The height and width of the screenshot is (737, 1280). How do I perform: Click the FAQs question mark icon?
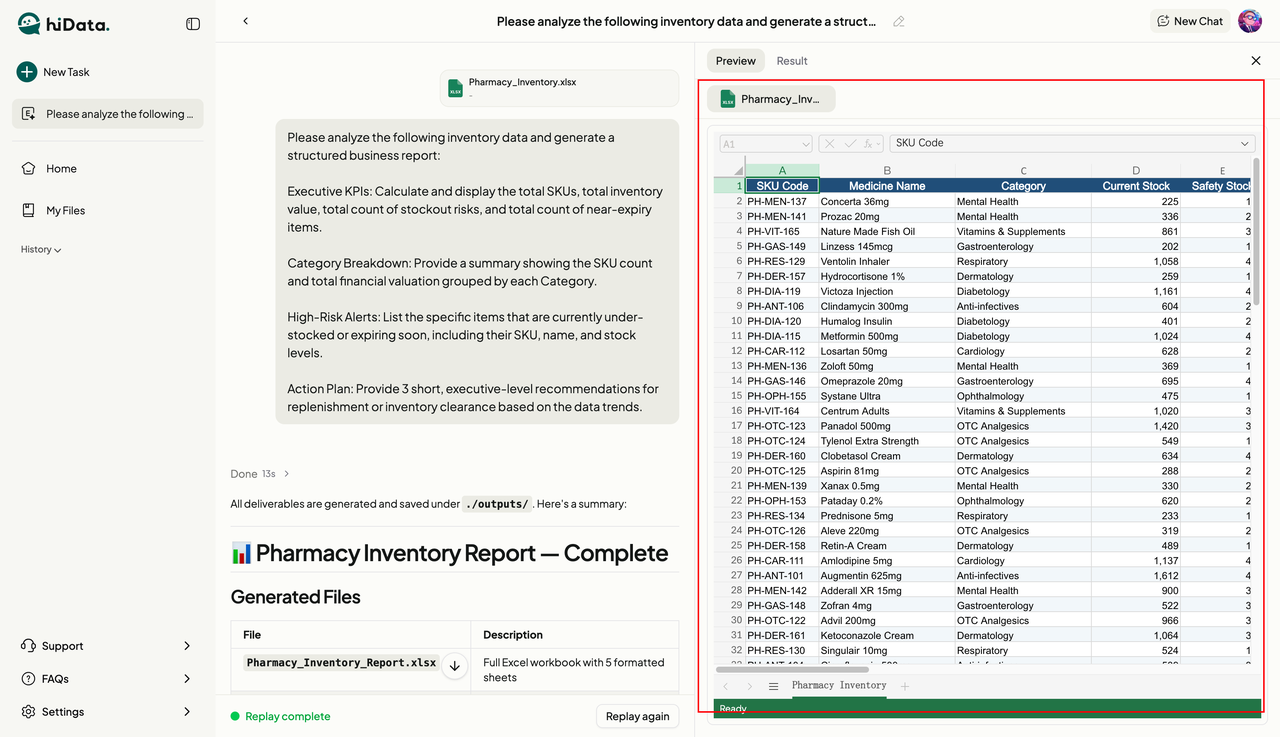[x=28, y=679]
